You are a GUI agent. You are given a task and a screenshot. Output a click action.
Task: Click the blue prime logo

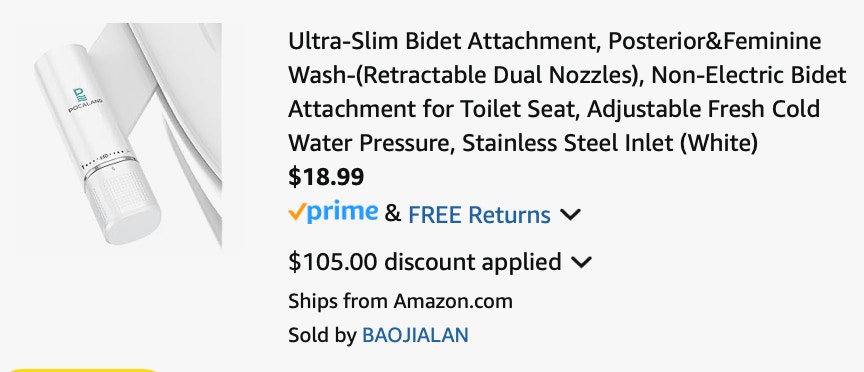(342, 213)
